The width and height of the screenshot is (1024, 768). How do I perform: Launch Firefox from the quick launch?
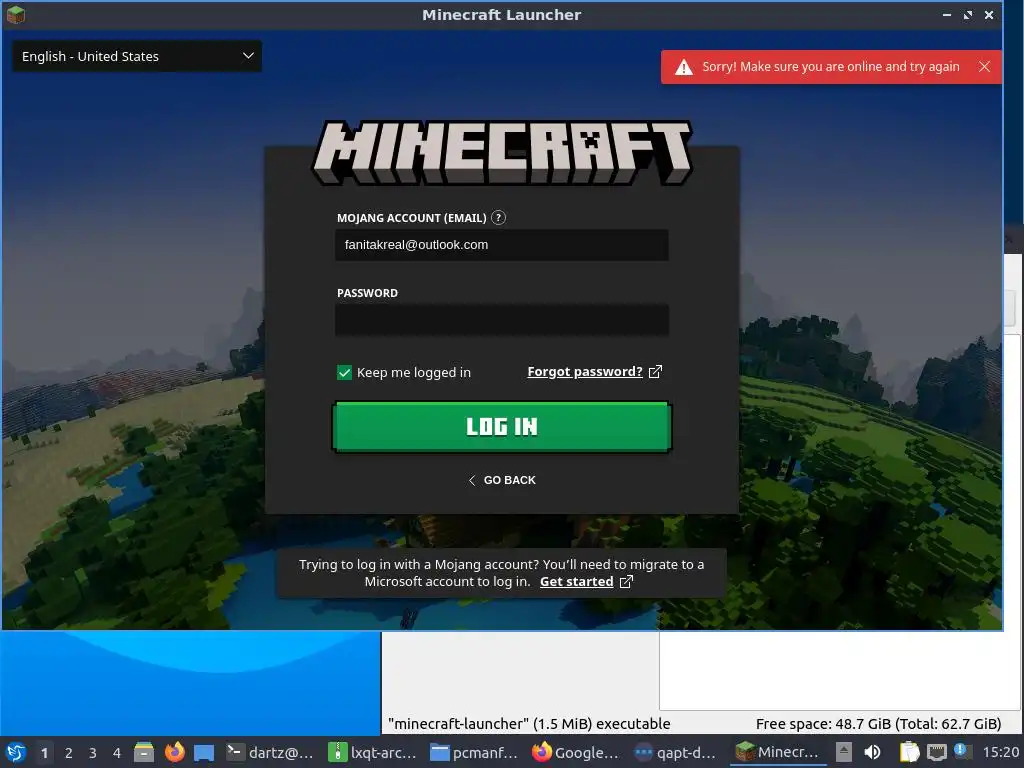(174, 752)
